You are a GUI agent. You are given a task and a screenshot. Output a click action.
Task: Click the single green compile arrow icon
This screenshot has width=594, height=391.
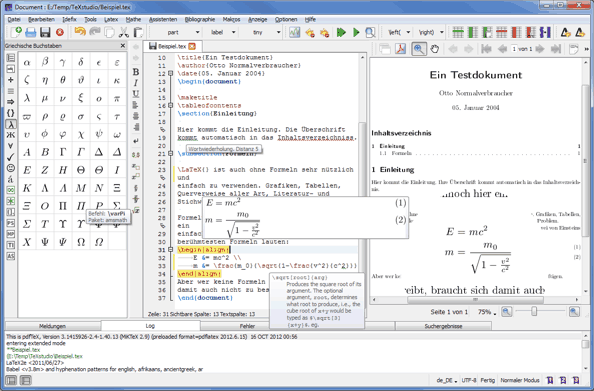(x=356, y=33)
